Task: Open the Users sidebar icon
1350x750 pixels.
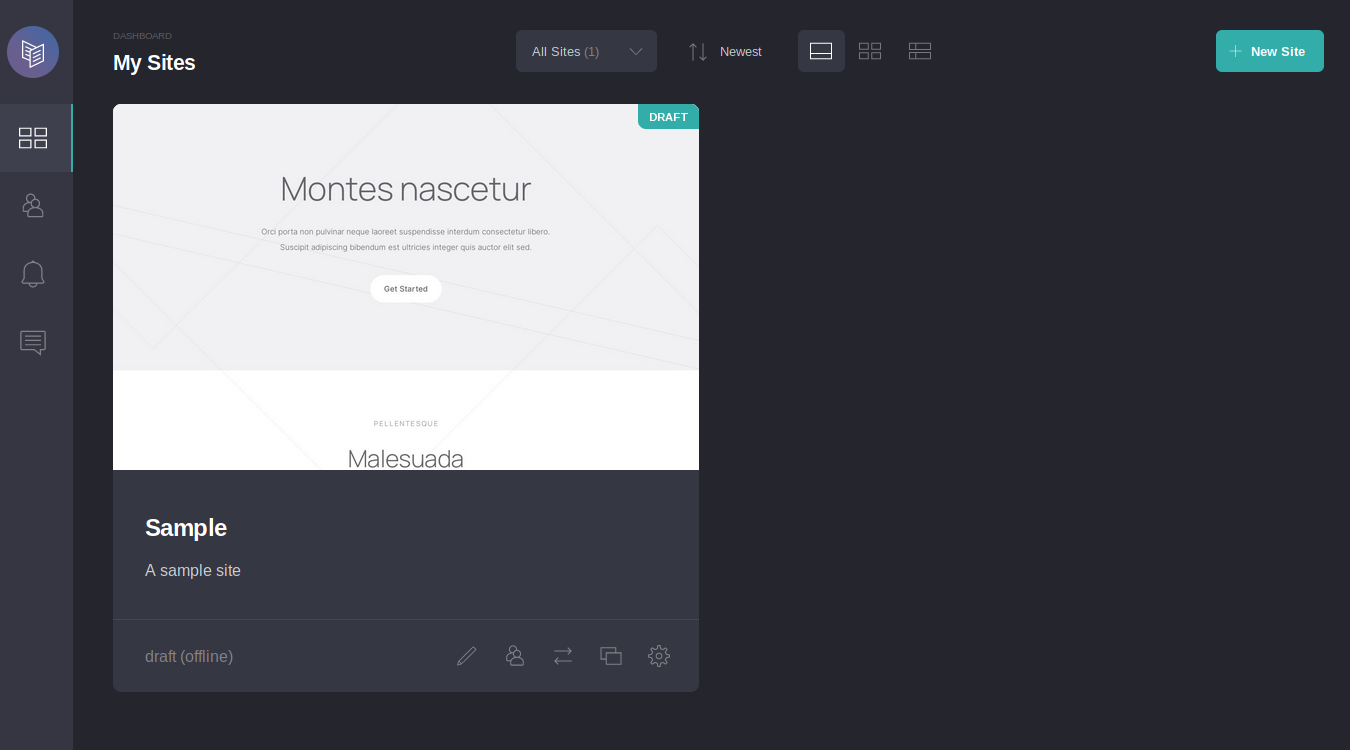Action: 33,206
